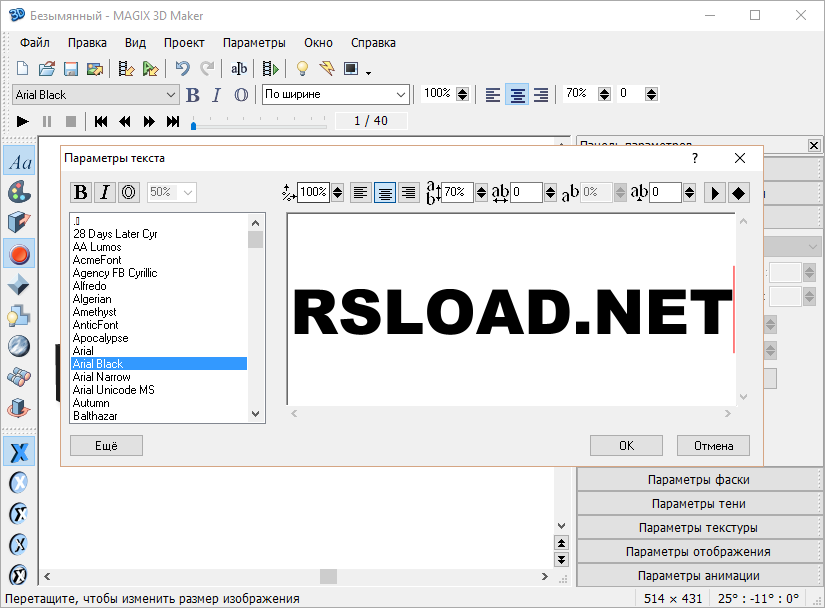This screenshot has height=608, width=825.
Task: Click the diamond icon in text dialog toolbar
Action: tap(738, 193)
